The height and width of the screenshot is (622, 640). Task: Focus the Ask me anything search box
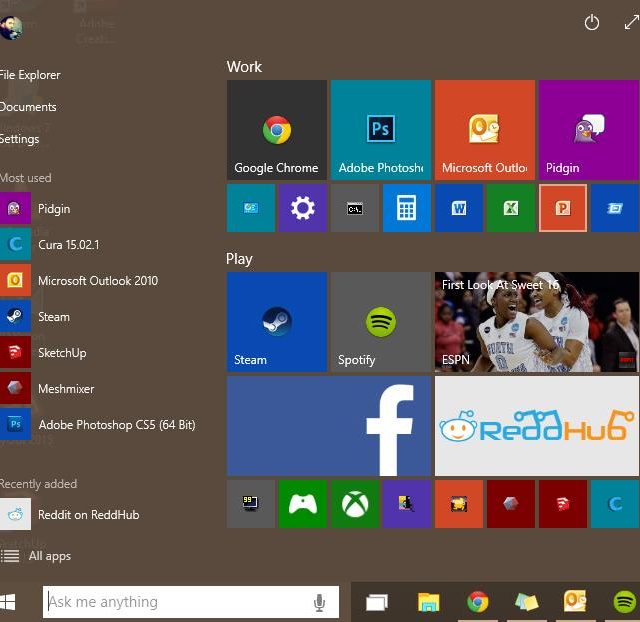[x=191, y=602]
